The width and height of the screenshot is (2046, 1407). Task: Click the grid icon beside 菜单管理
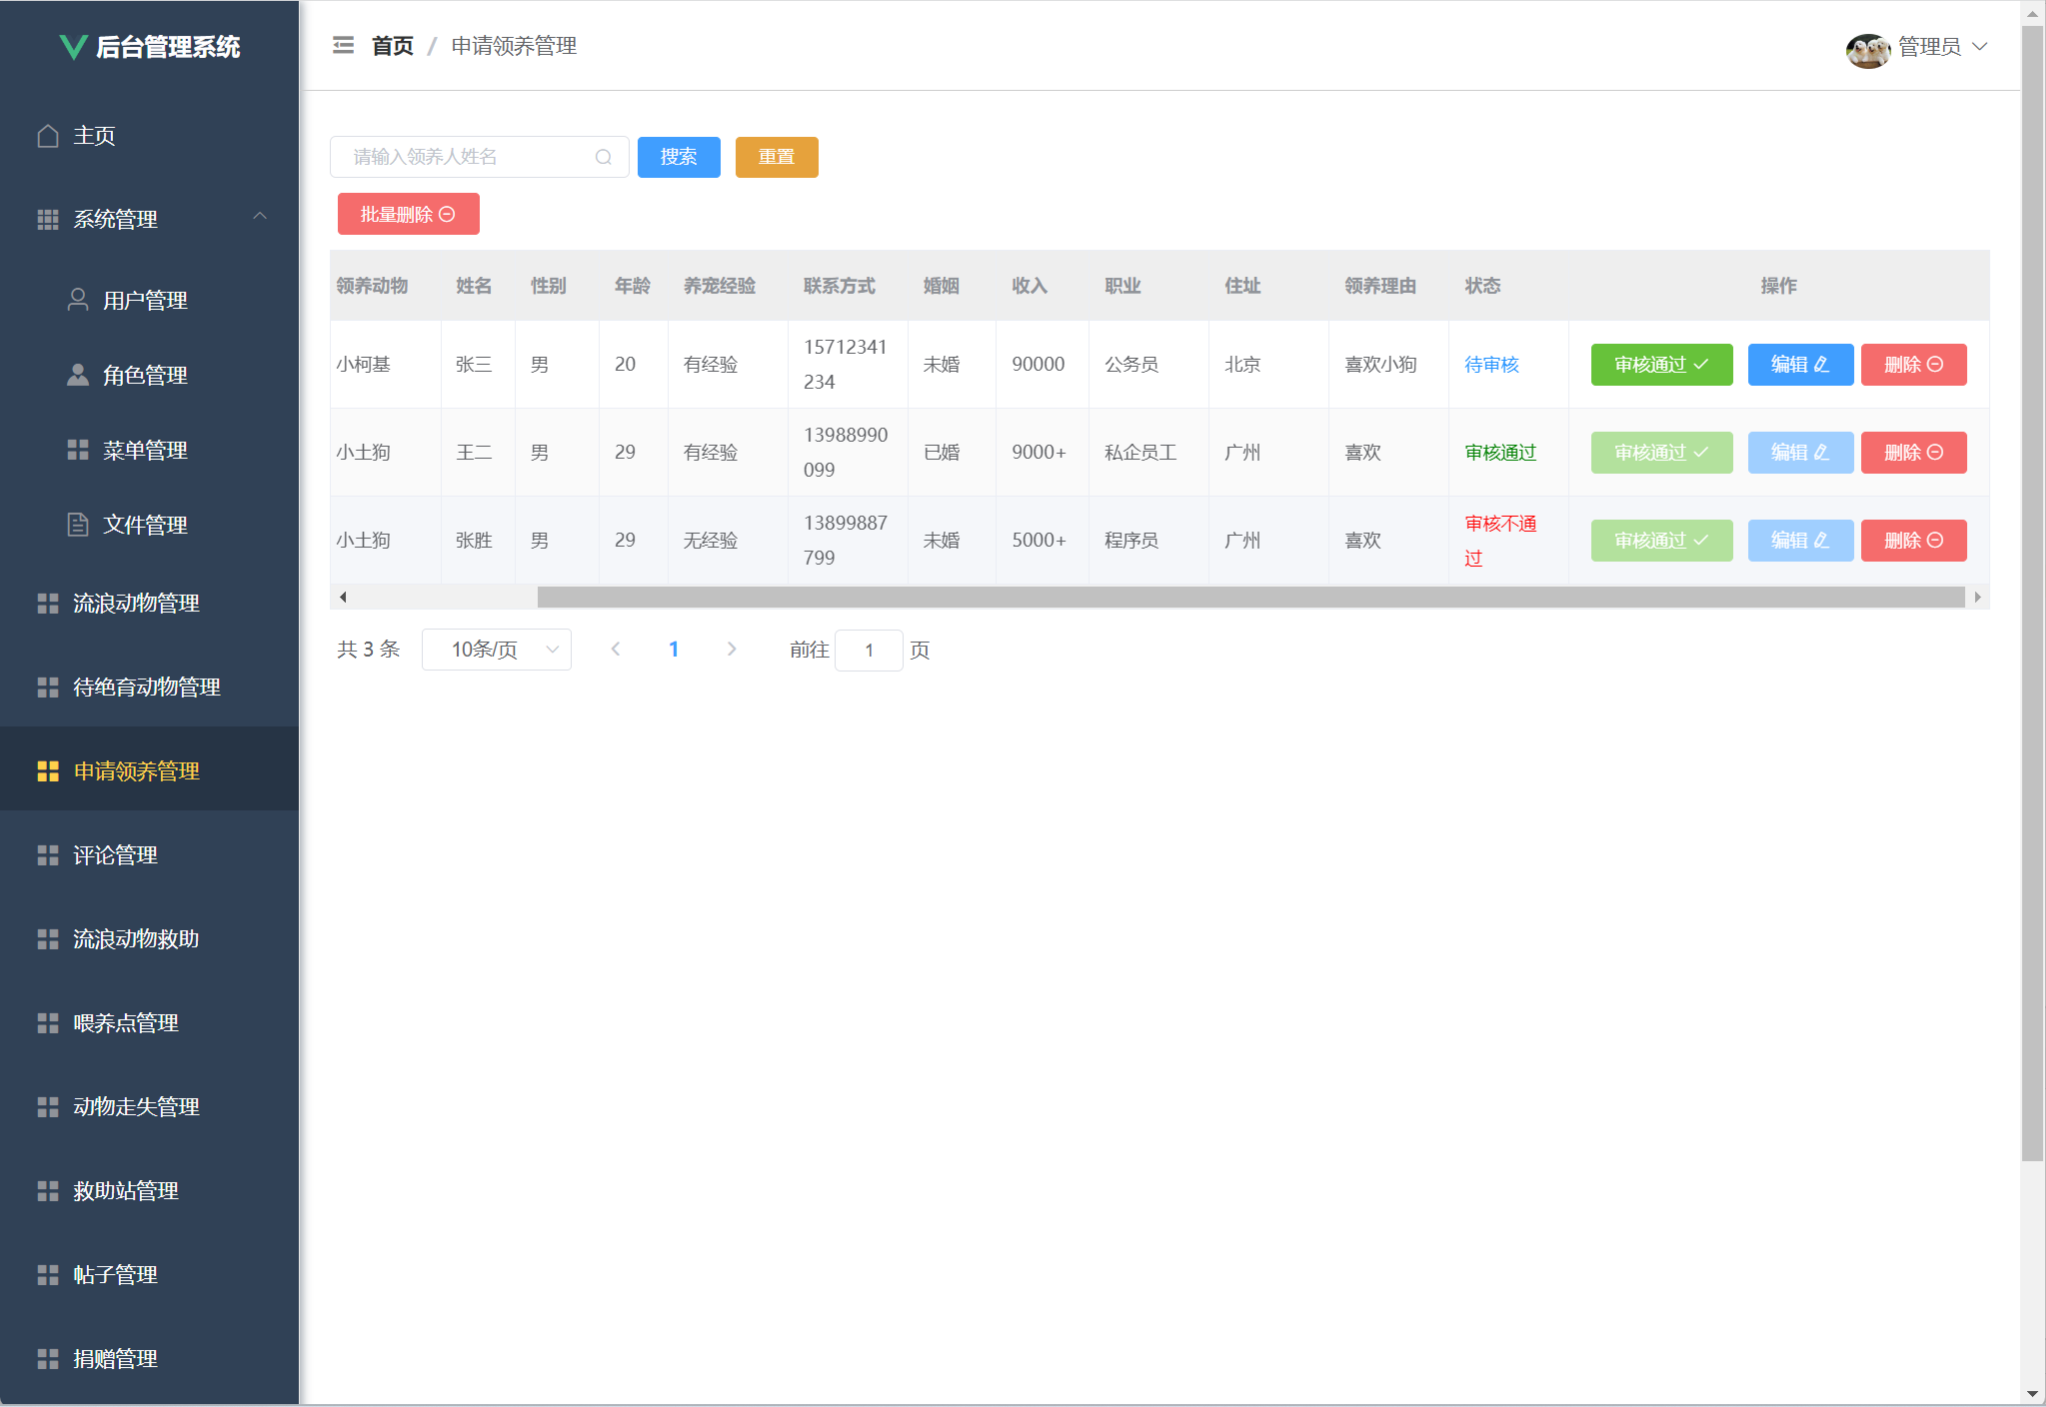tap(78, 450)
